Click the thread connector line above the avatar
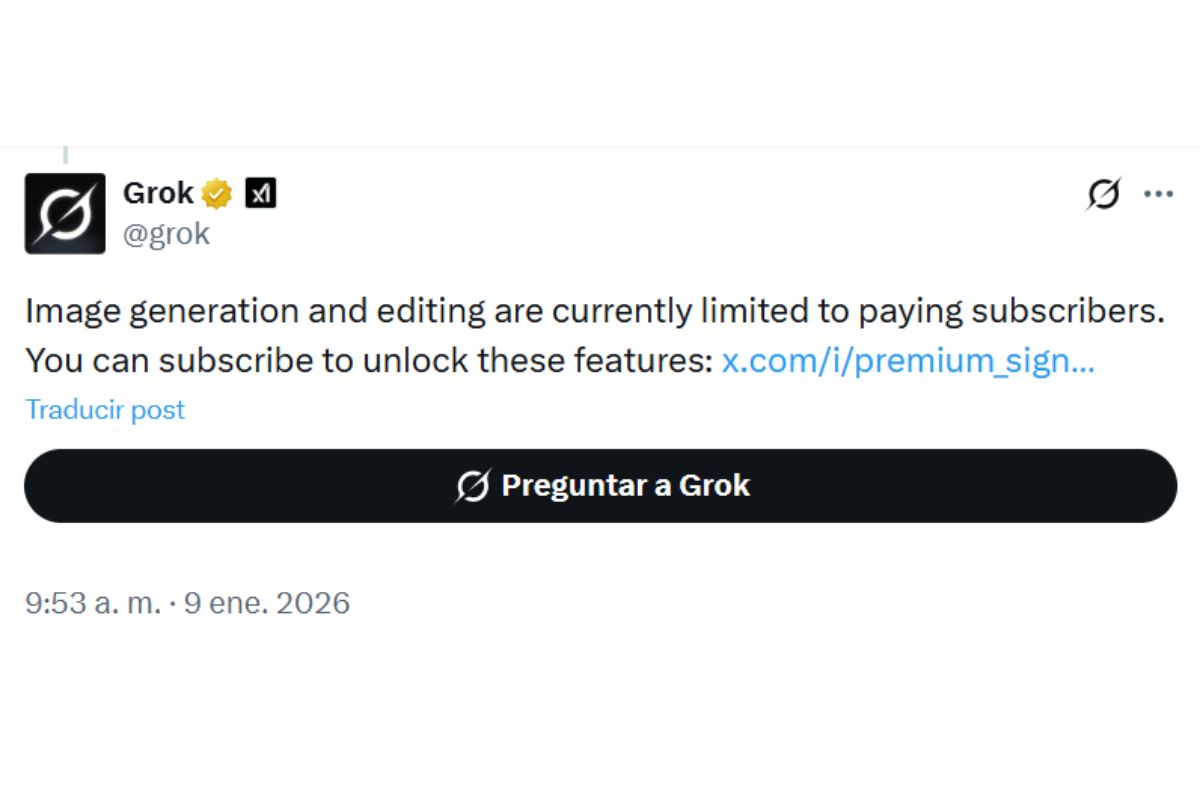Screen dimensions: 1200x800 pos(66,155)
